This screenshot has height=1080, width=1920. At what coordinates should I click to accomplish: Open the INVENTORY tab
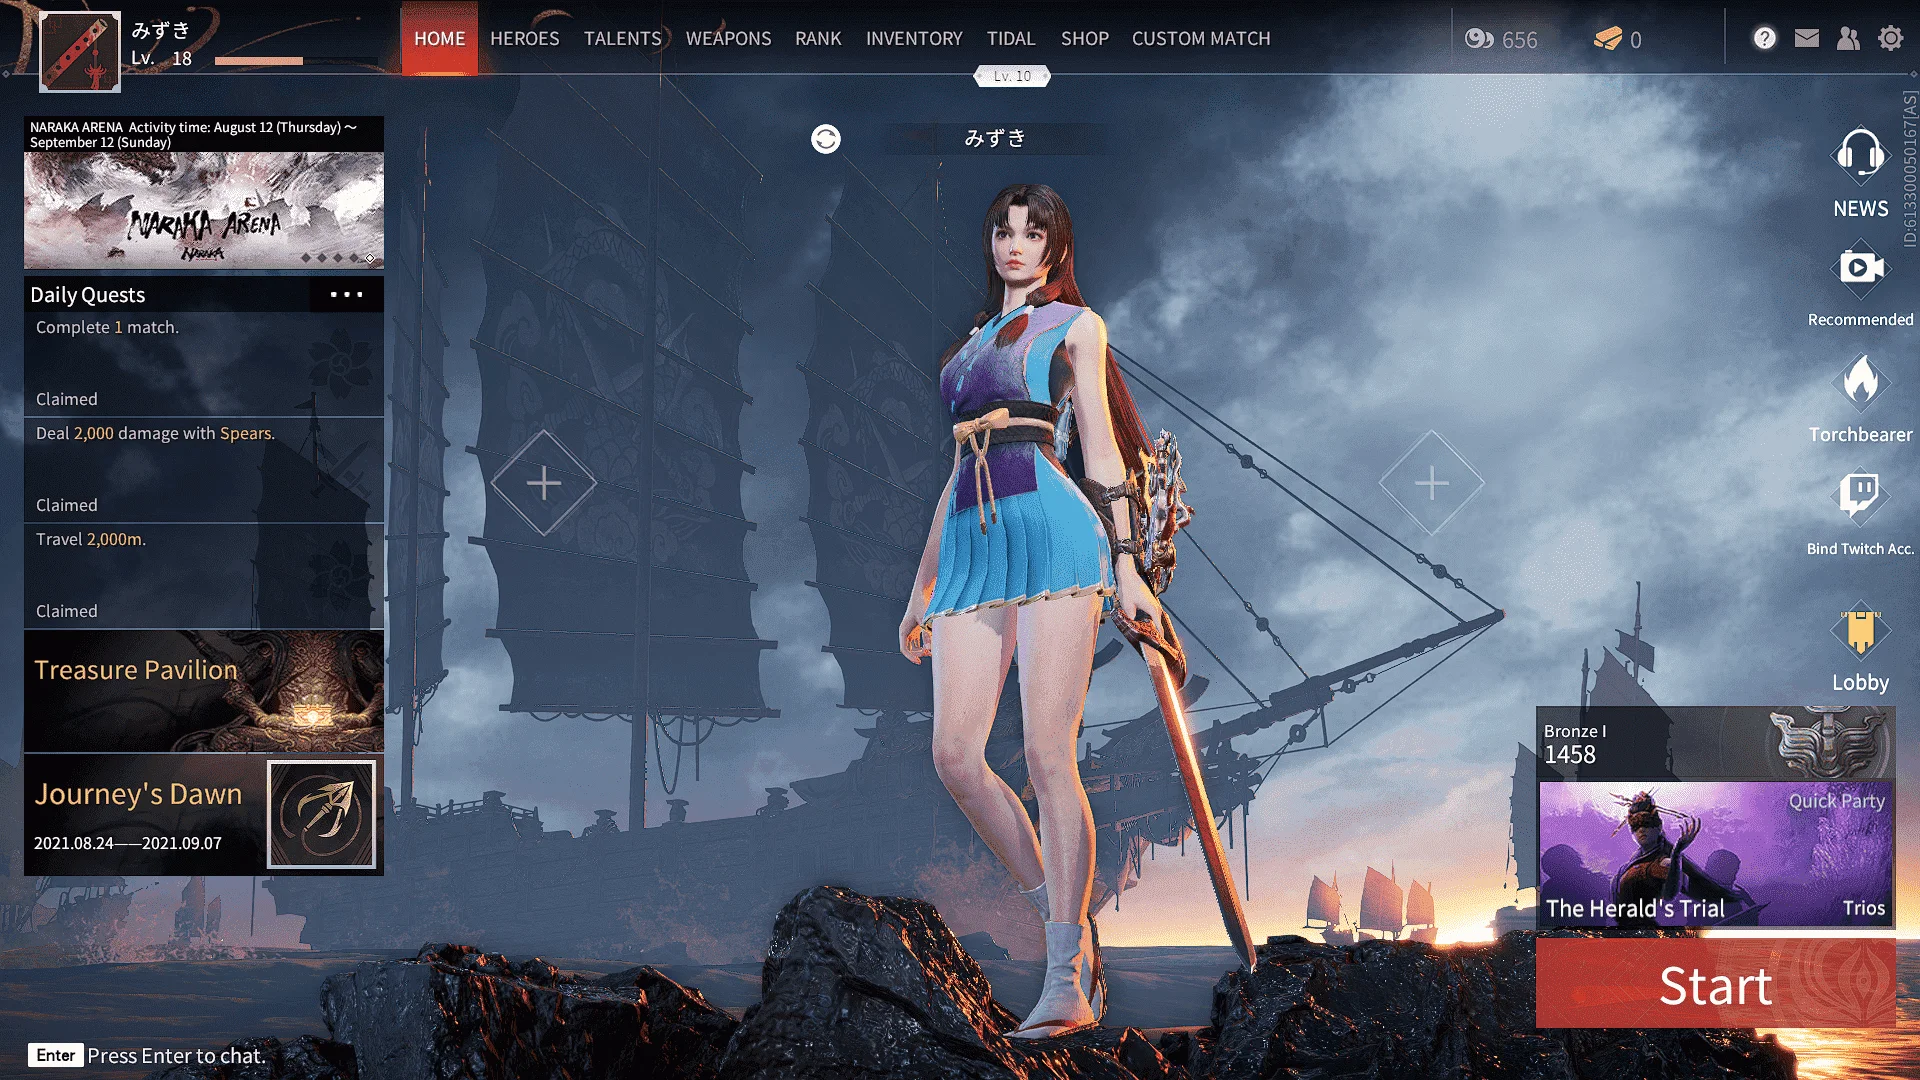(915, 38)
